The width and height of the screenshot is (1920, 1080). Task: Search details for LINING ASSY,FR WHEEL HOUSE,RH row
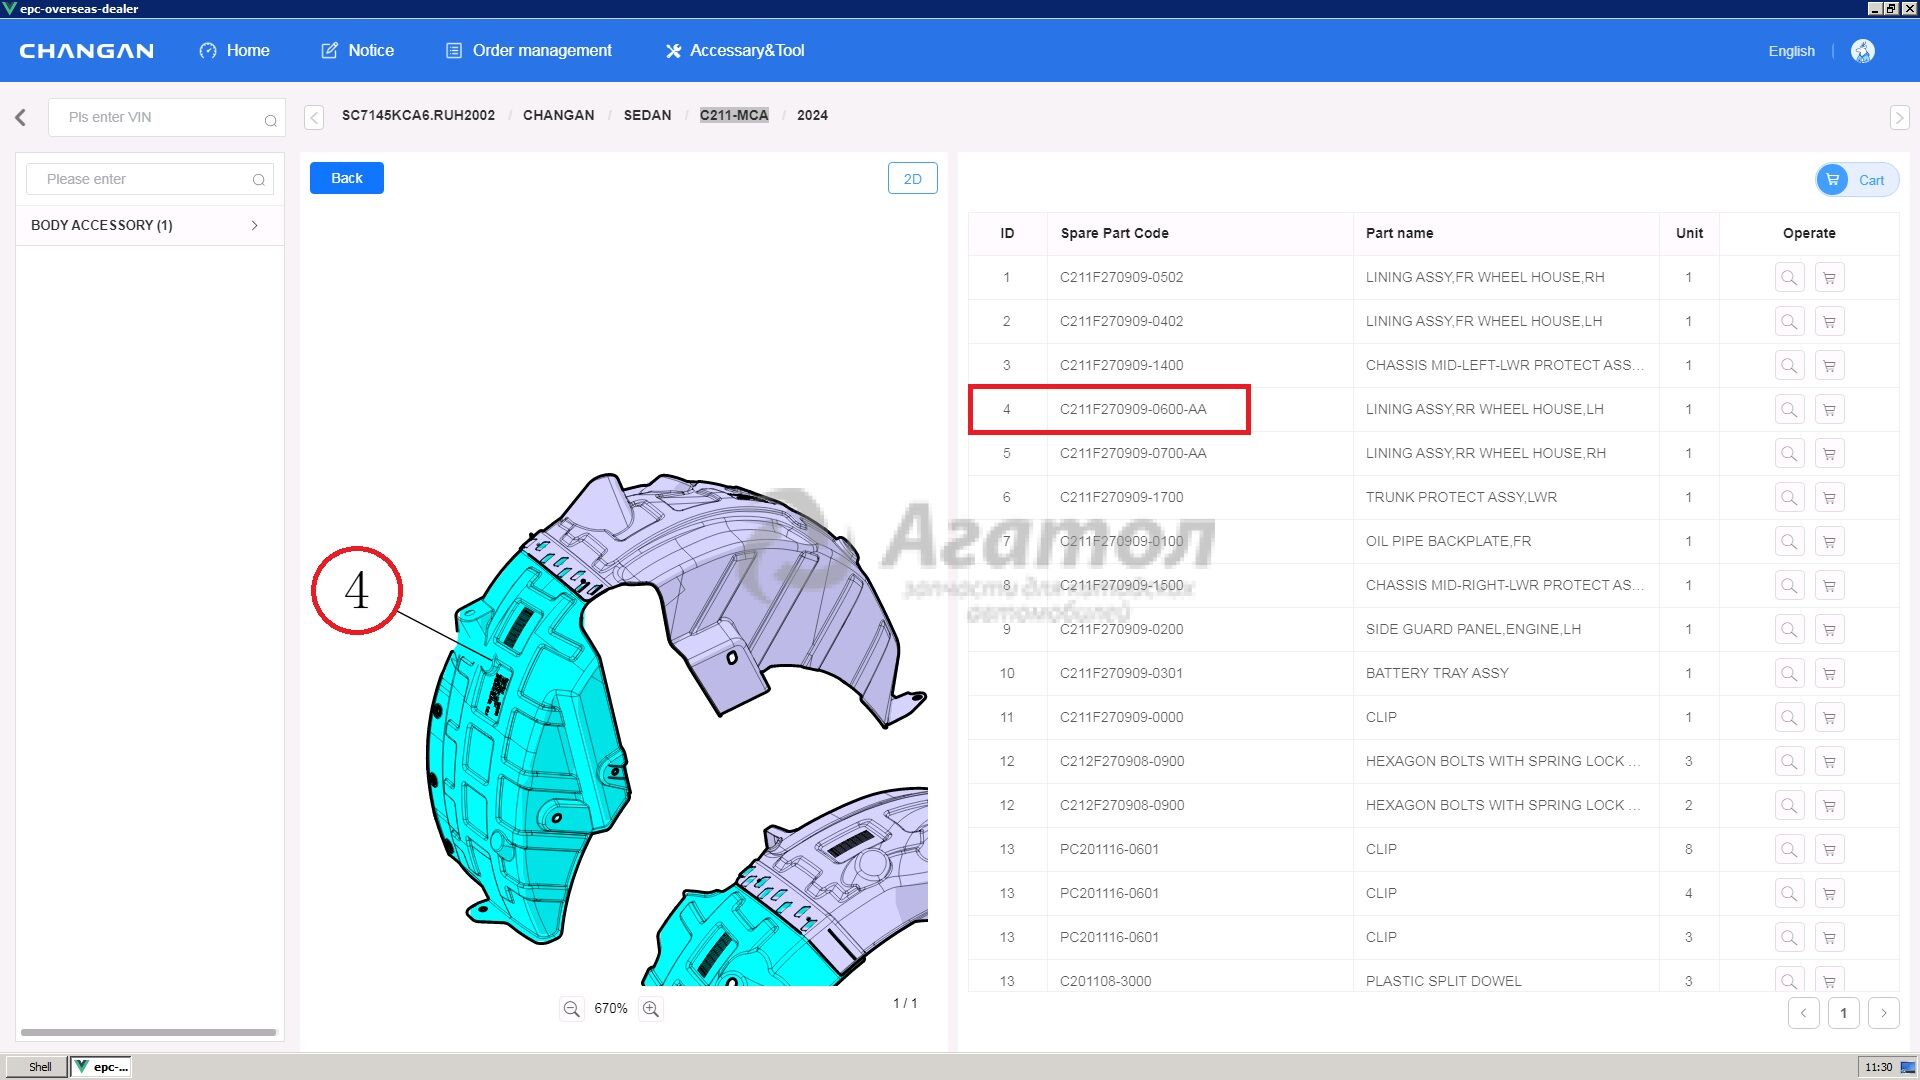1789,278
